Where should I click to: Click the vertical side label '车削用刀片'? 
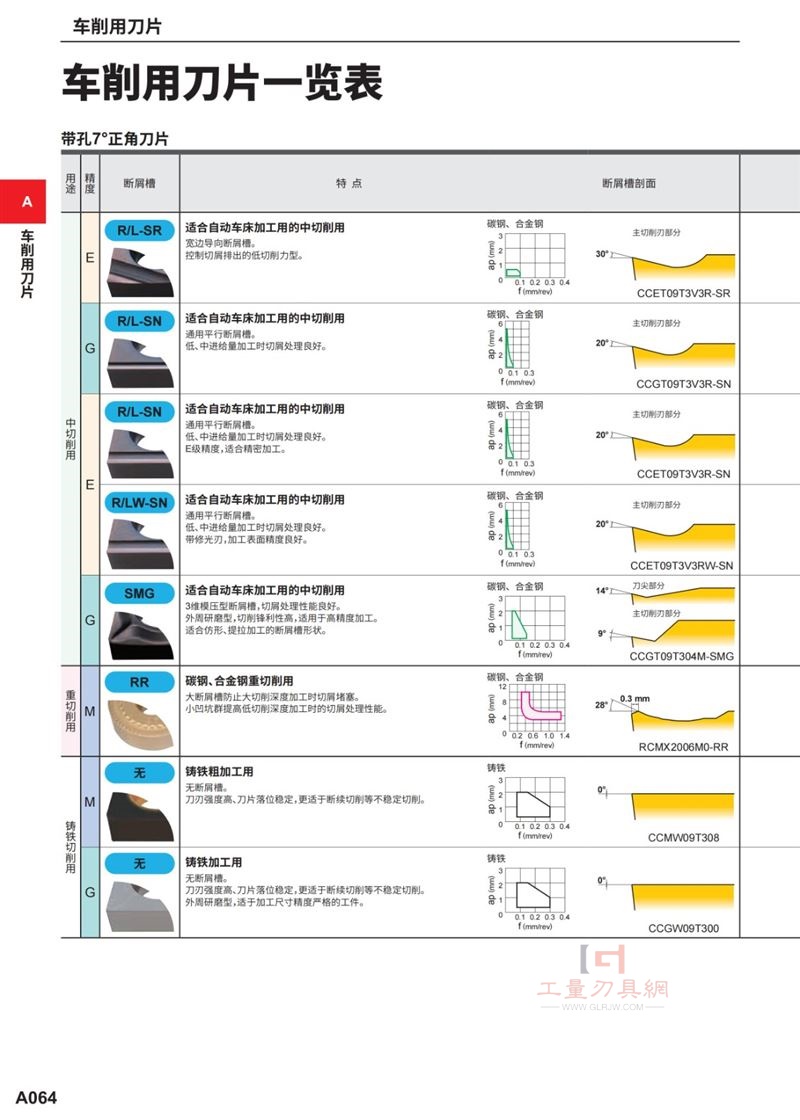(26, 264)
